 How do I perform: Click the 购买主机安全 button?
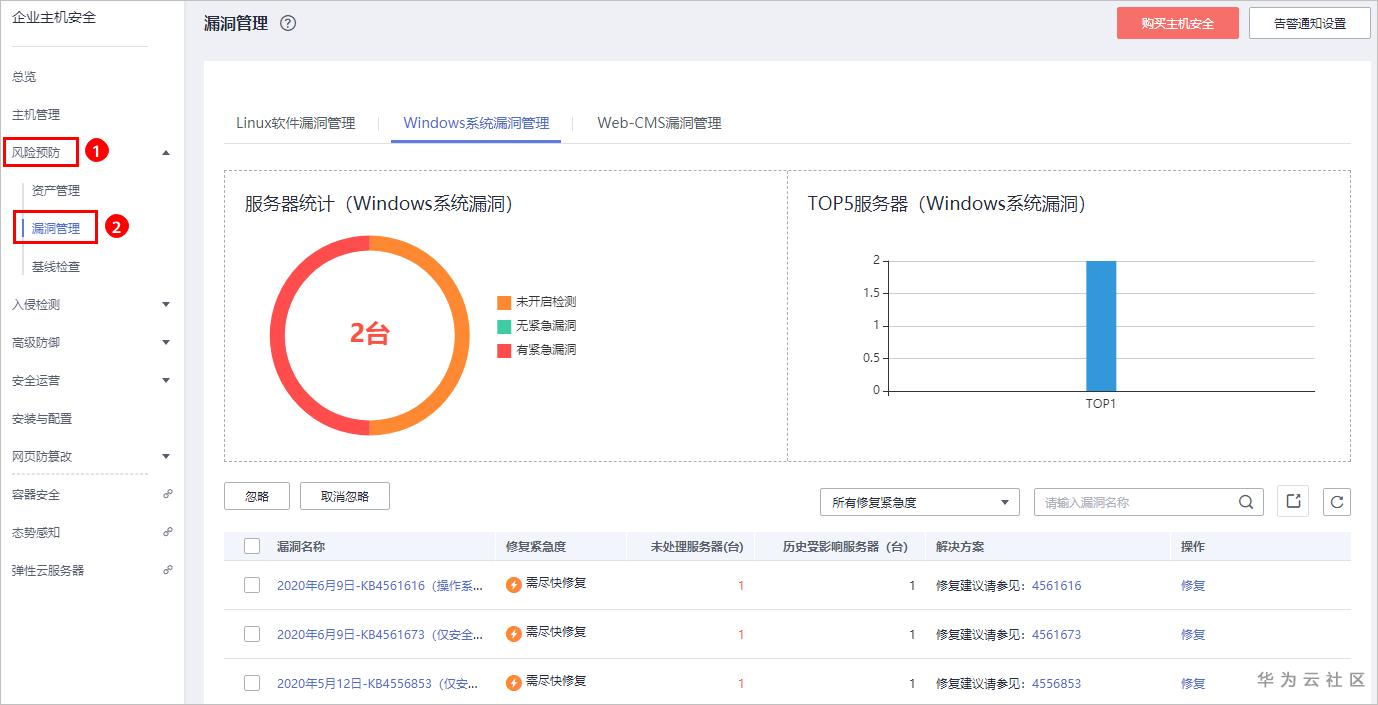coord(1177,23)
